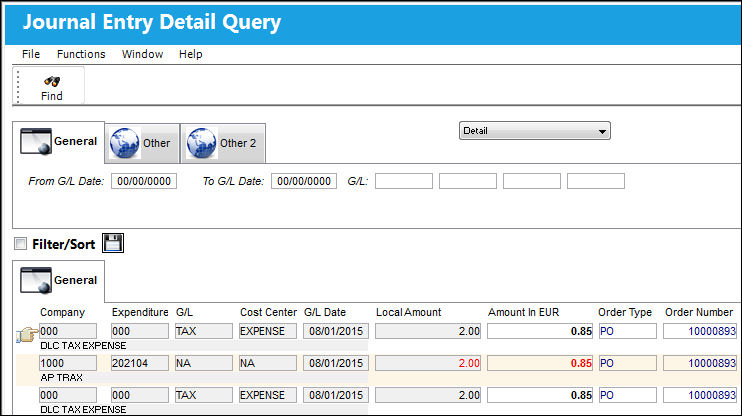This screenshot has width=742, height=416.
Task: Open the Functions menu
Action: tap(81, 54)
